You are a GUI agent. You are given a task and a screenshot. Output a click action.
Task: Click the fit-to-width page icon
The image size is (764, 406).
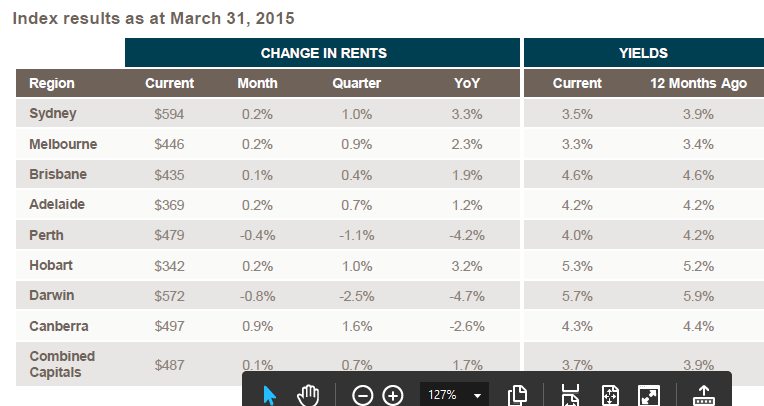coord(570,395)
